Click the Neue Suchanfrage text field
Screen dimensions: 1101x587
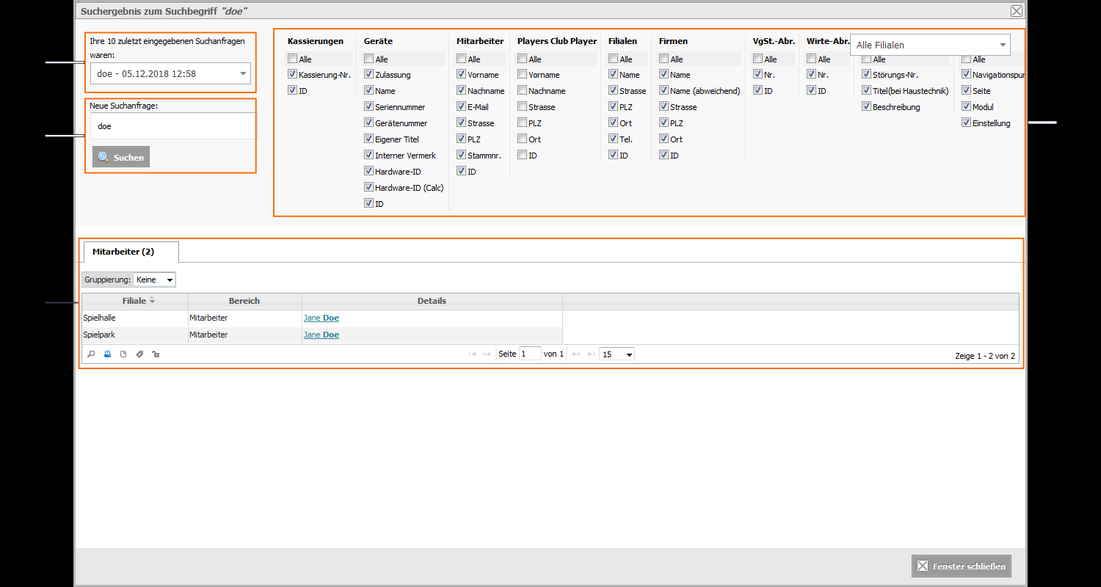pyautogui.click(x=172, y=126)
